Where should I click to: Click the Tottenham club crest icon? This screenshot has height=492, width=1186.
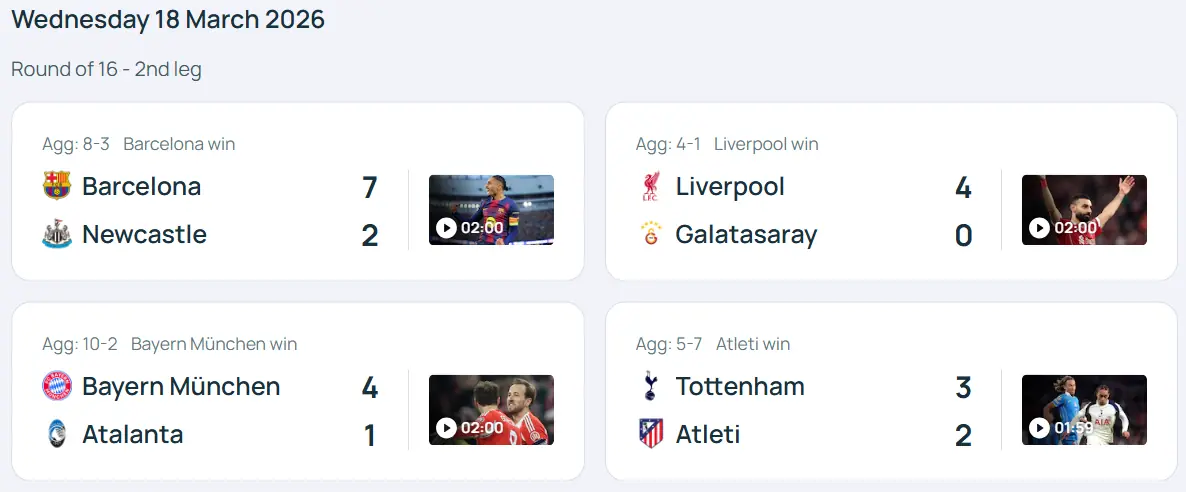point(651,386)
